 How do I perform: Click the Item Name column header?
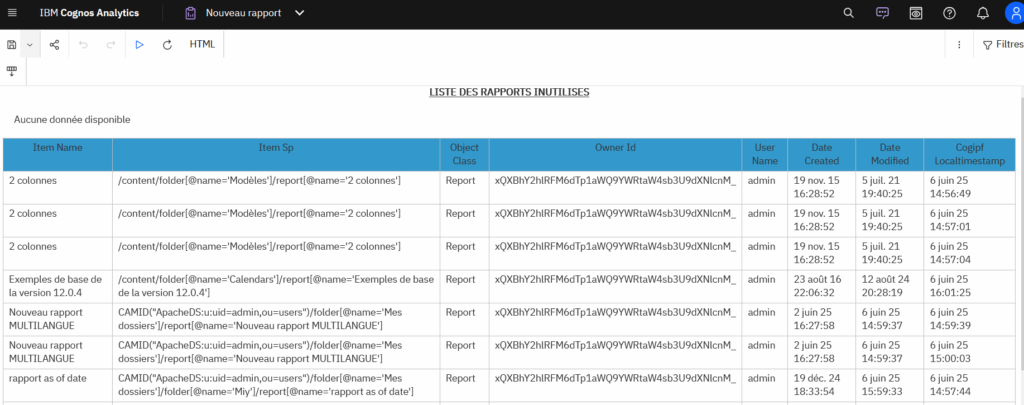[x=57, y=147]
